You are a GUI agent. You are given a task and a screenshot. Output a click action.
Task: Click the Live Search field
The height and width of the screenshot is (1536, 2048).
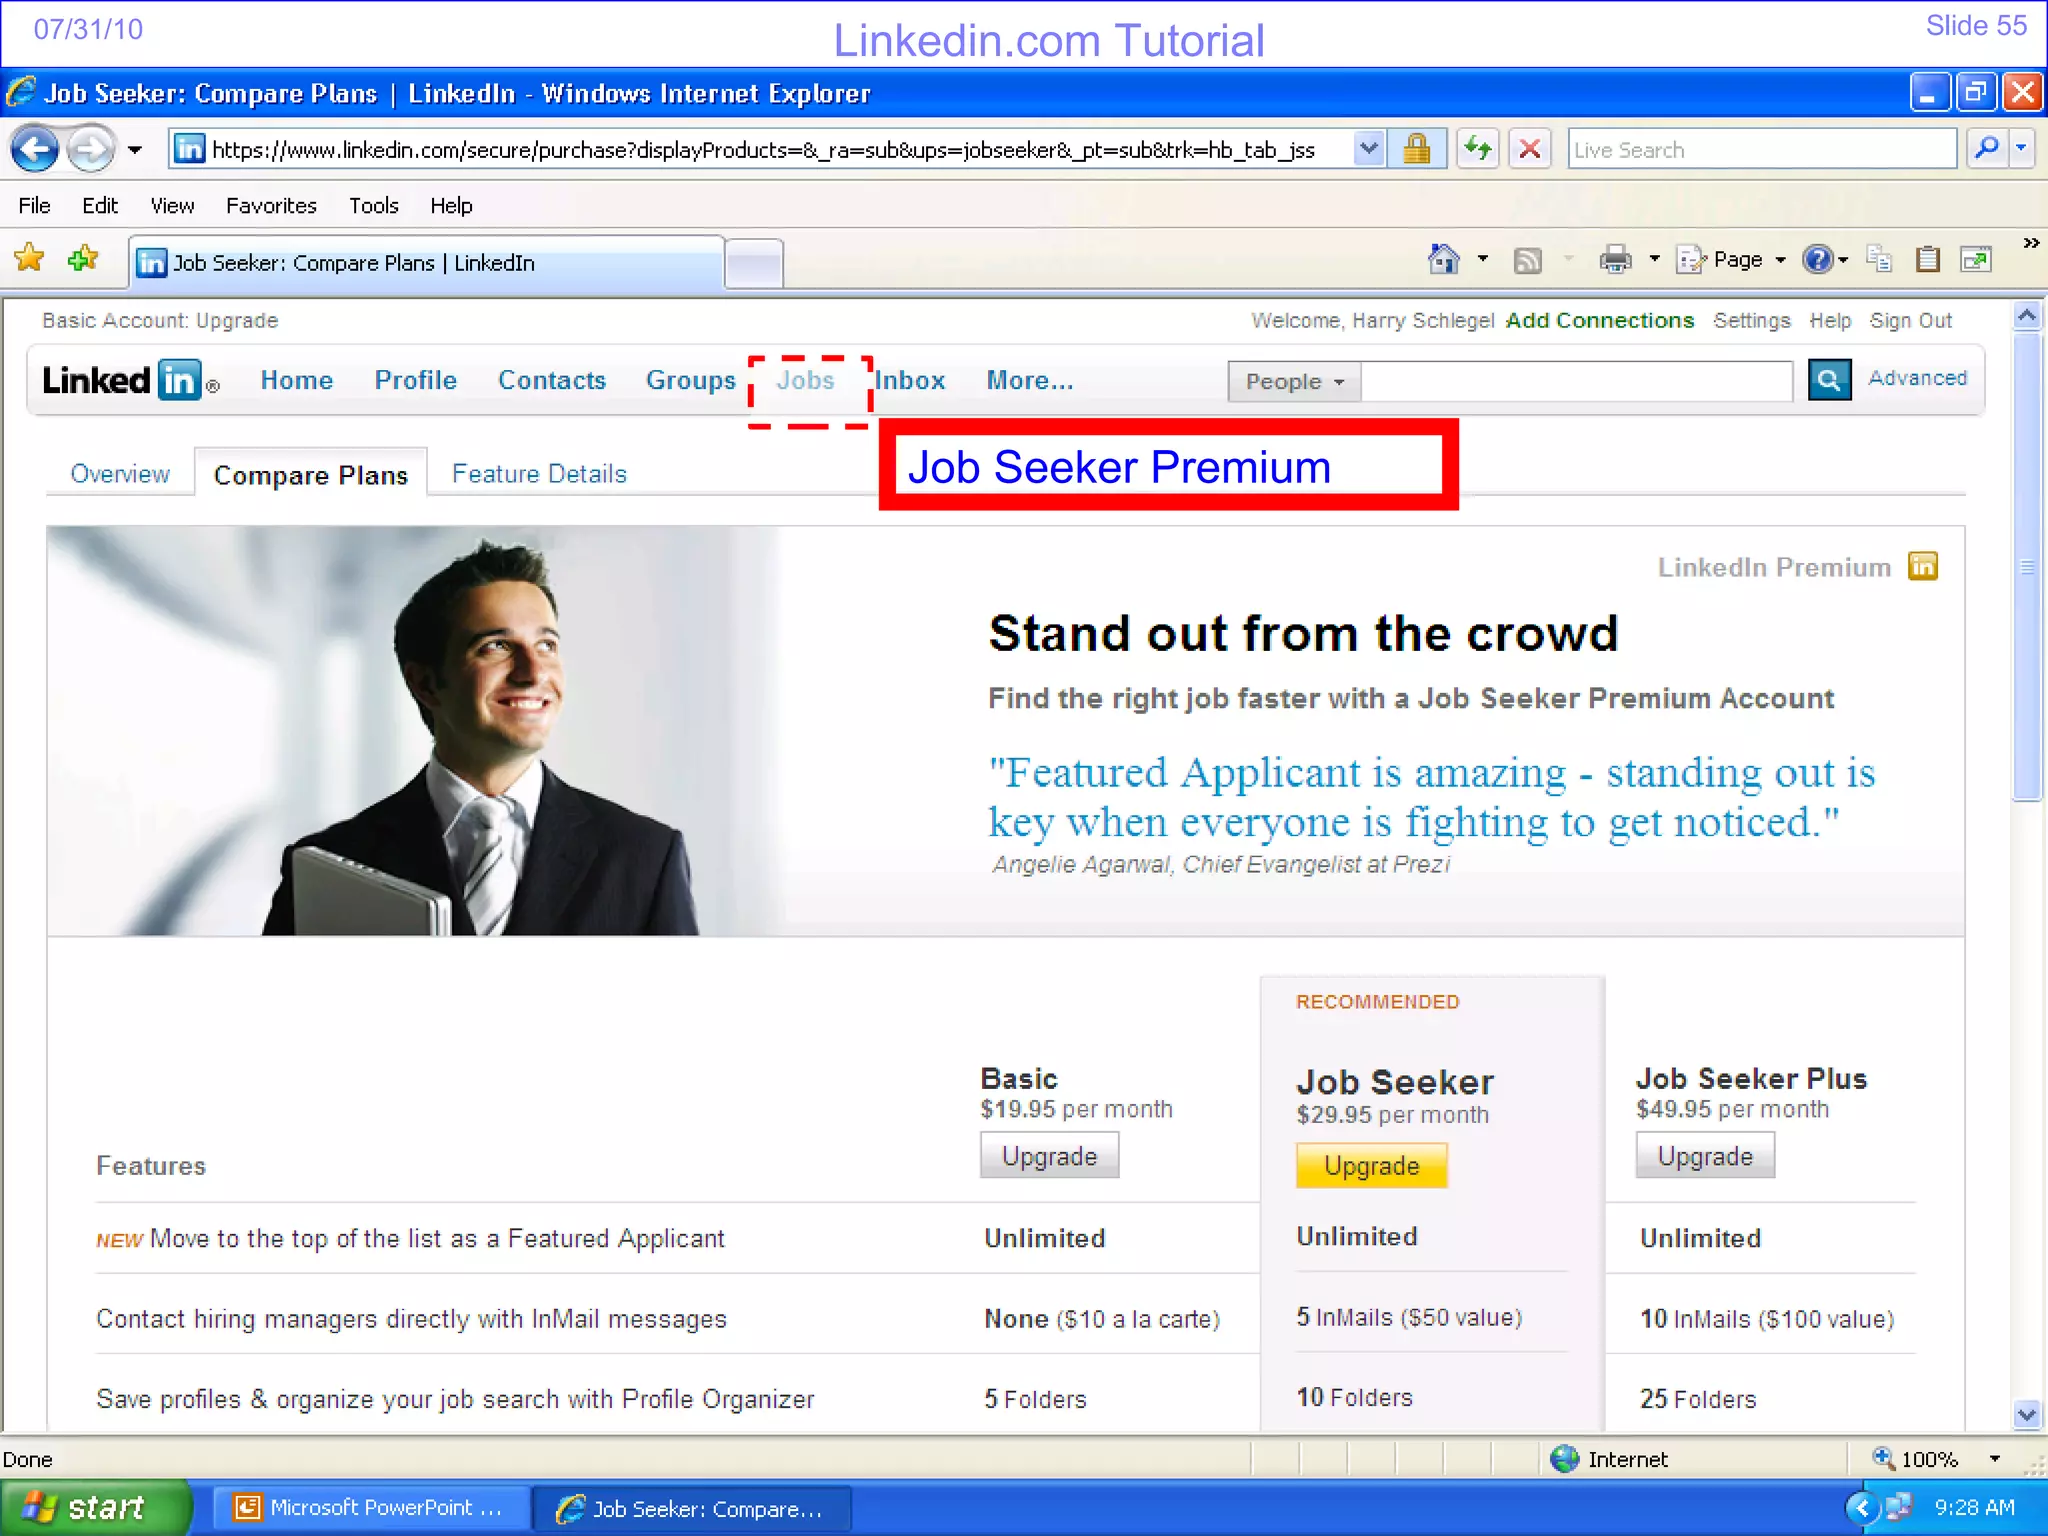1761,150
